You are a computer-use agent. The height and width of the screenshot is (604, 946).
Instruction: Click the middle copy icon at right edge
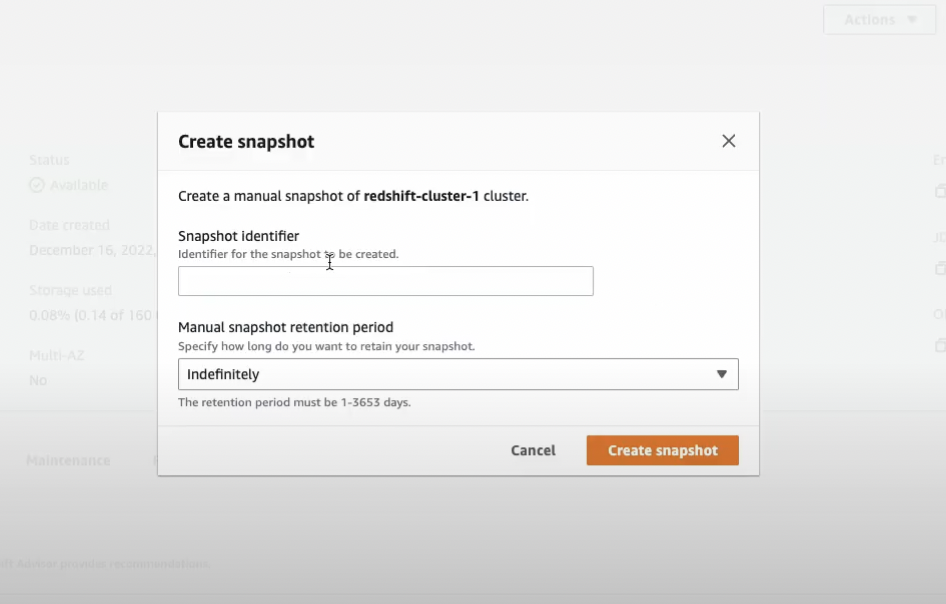(940, 268)
